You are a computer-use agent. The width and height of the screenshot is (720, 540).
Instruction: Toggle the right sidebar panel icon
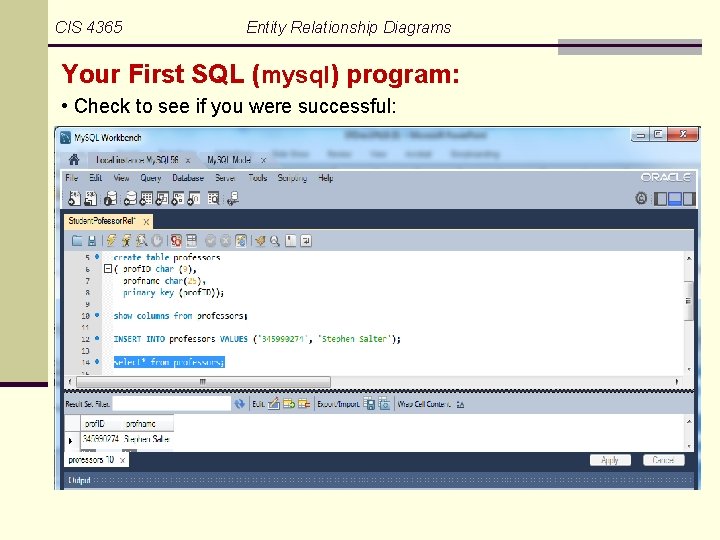tap(689, 199)
